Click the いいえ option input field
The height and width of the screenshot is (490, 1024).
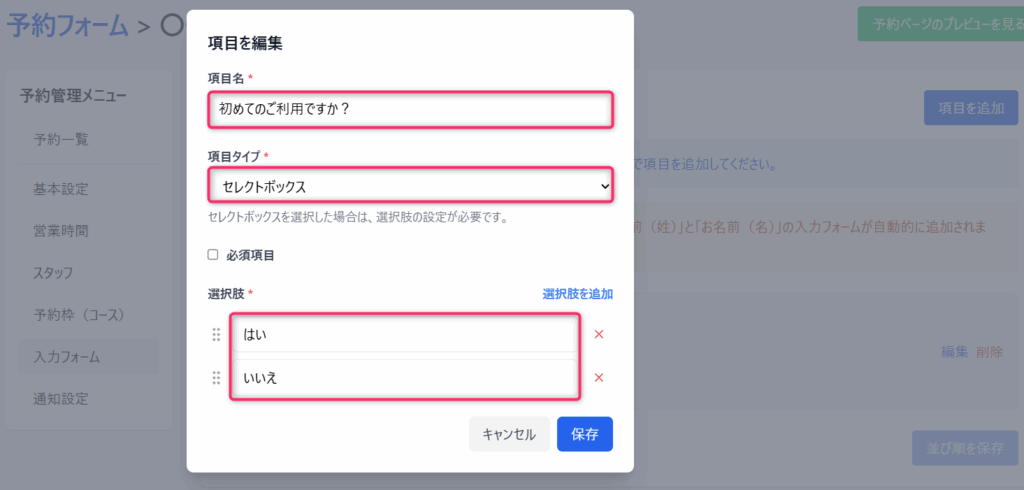[405, 378]
